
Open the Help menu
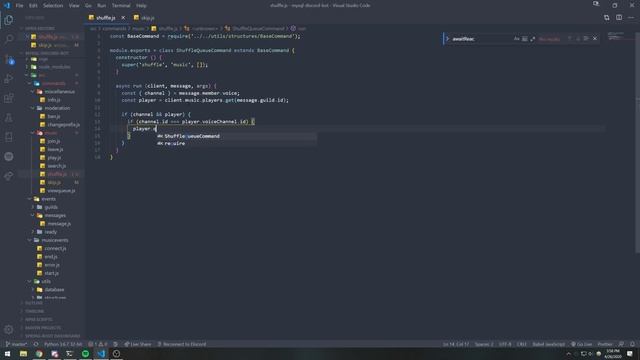141,6
